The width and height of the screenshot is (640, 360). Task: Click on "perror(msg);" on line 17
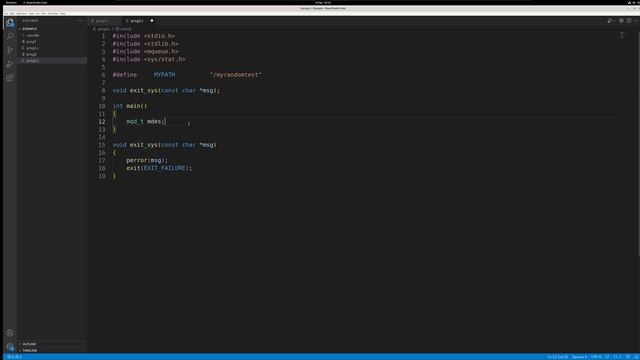point(147,160)
